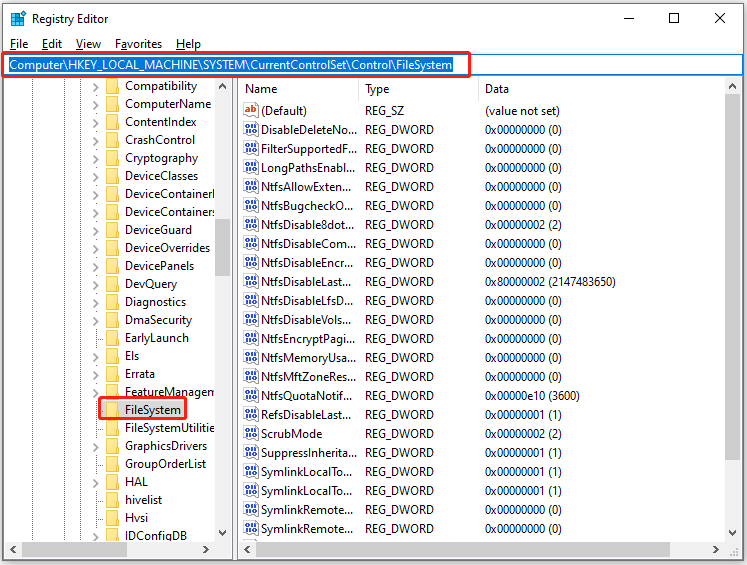747x565 pixels.
Task: Select the GroupOrderList key
Action: point(165,464)
